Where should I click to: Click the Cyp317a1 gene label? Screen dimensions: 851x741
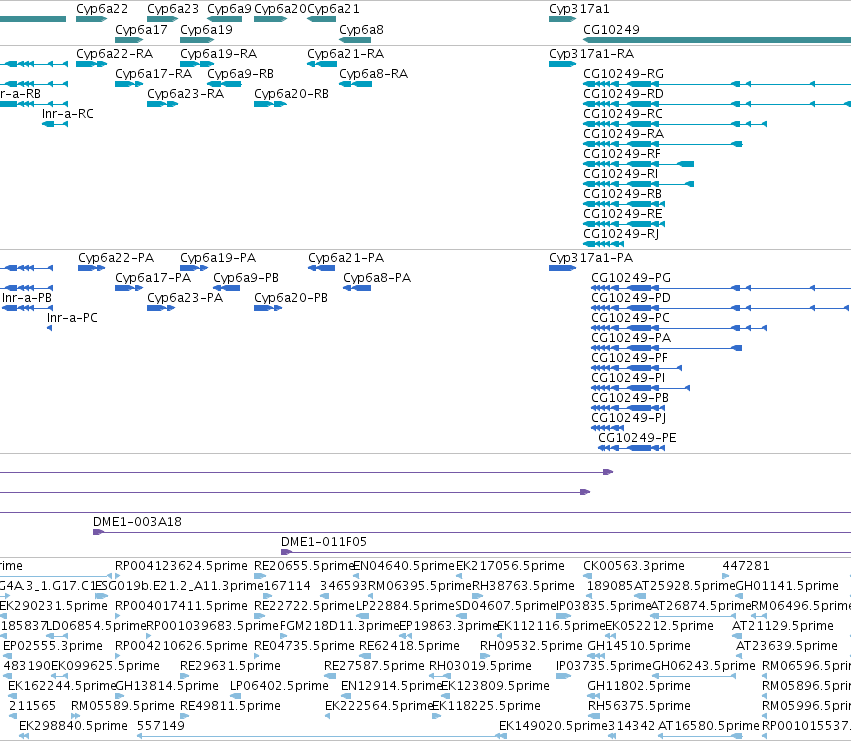[x=579, y=9]
